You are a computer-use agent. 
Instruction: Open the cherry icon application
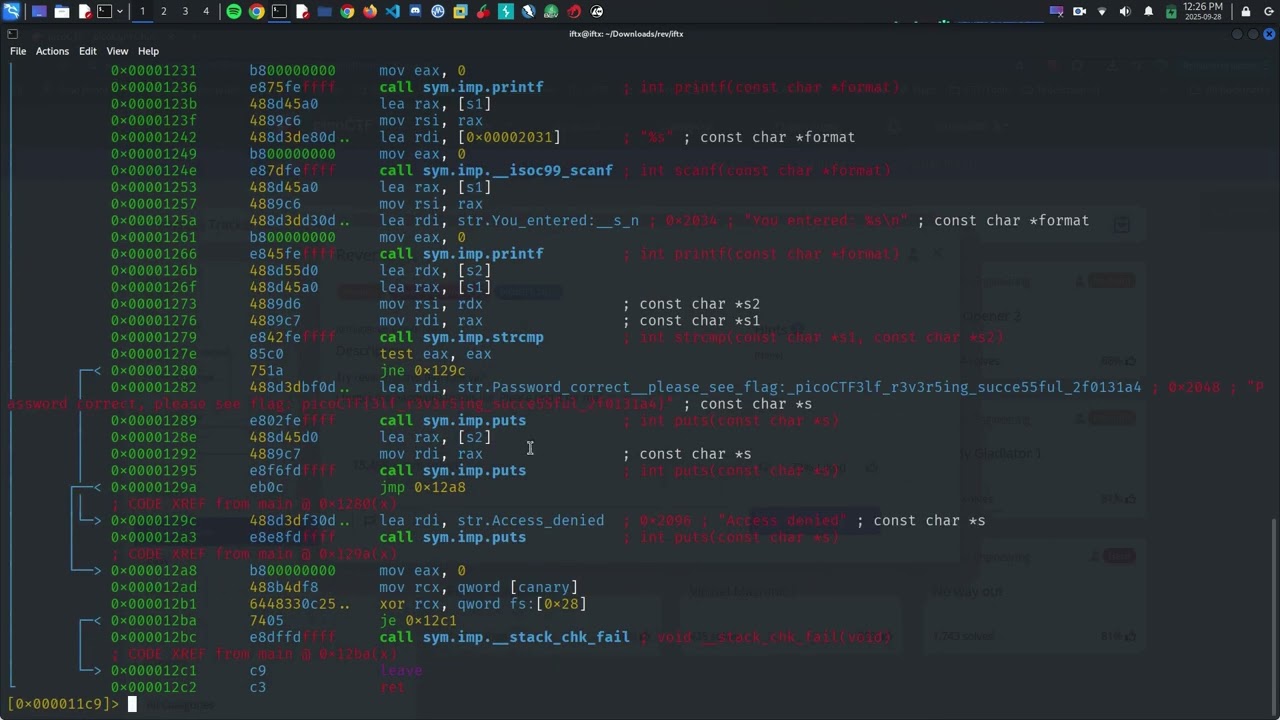(483, 11)
